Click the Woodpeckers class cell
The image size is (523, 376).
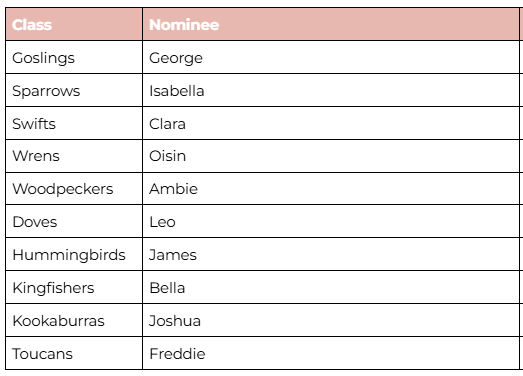(74, 189)
